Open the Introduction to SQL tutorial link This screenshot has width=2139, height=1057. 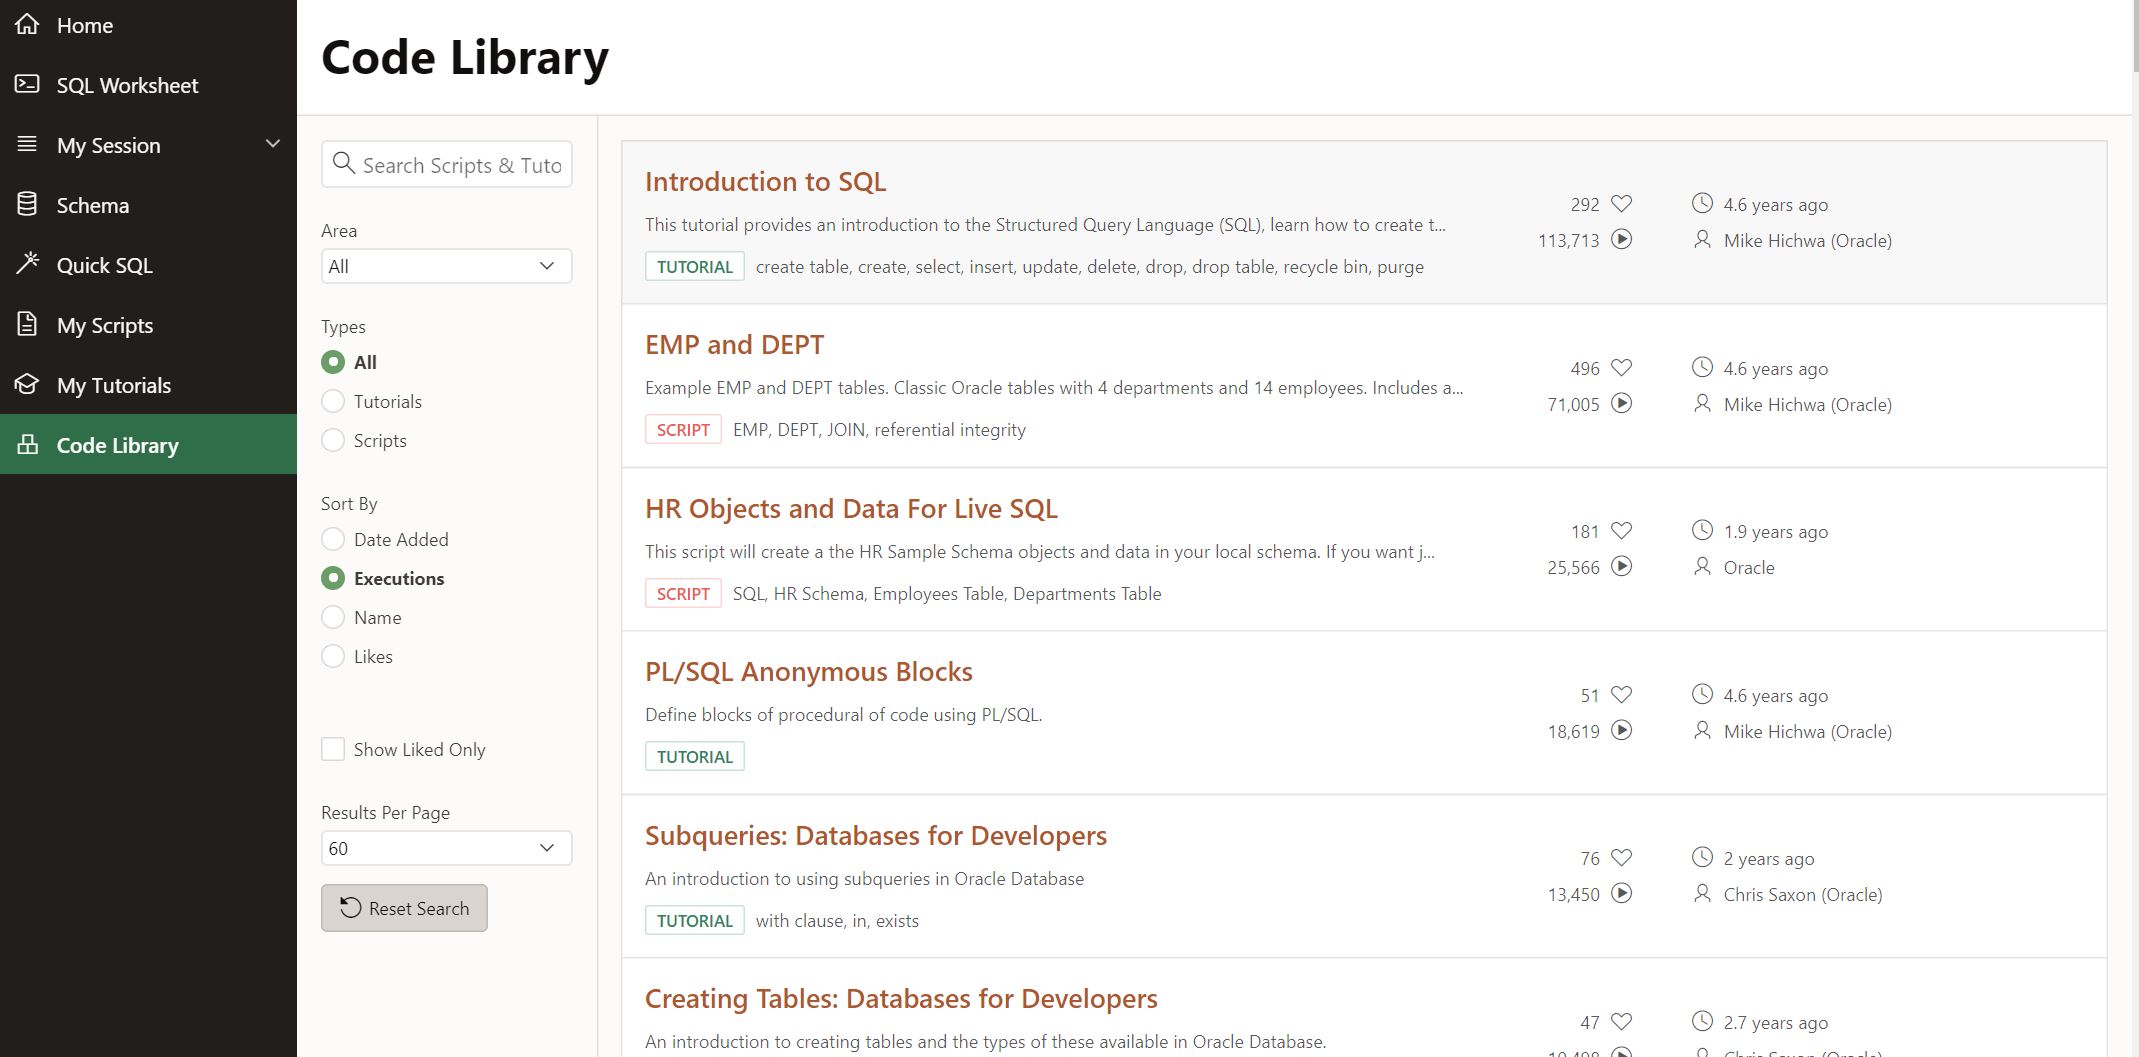pos(765,182)
